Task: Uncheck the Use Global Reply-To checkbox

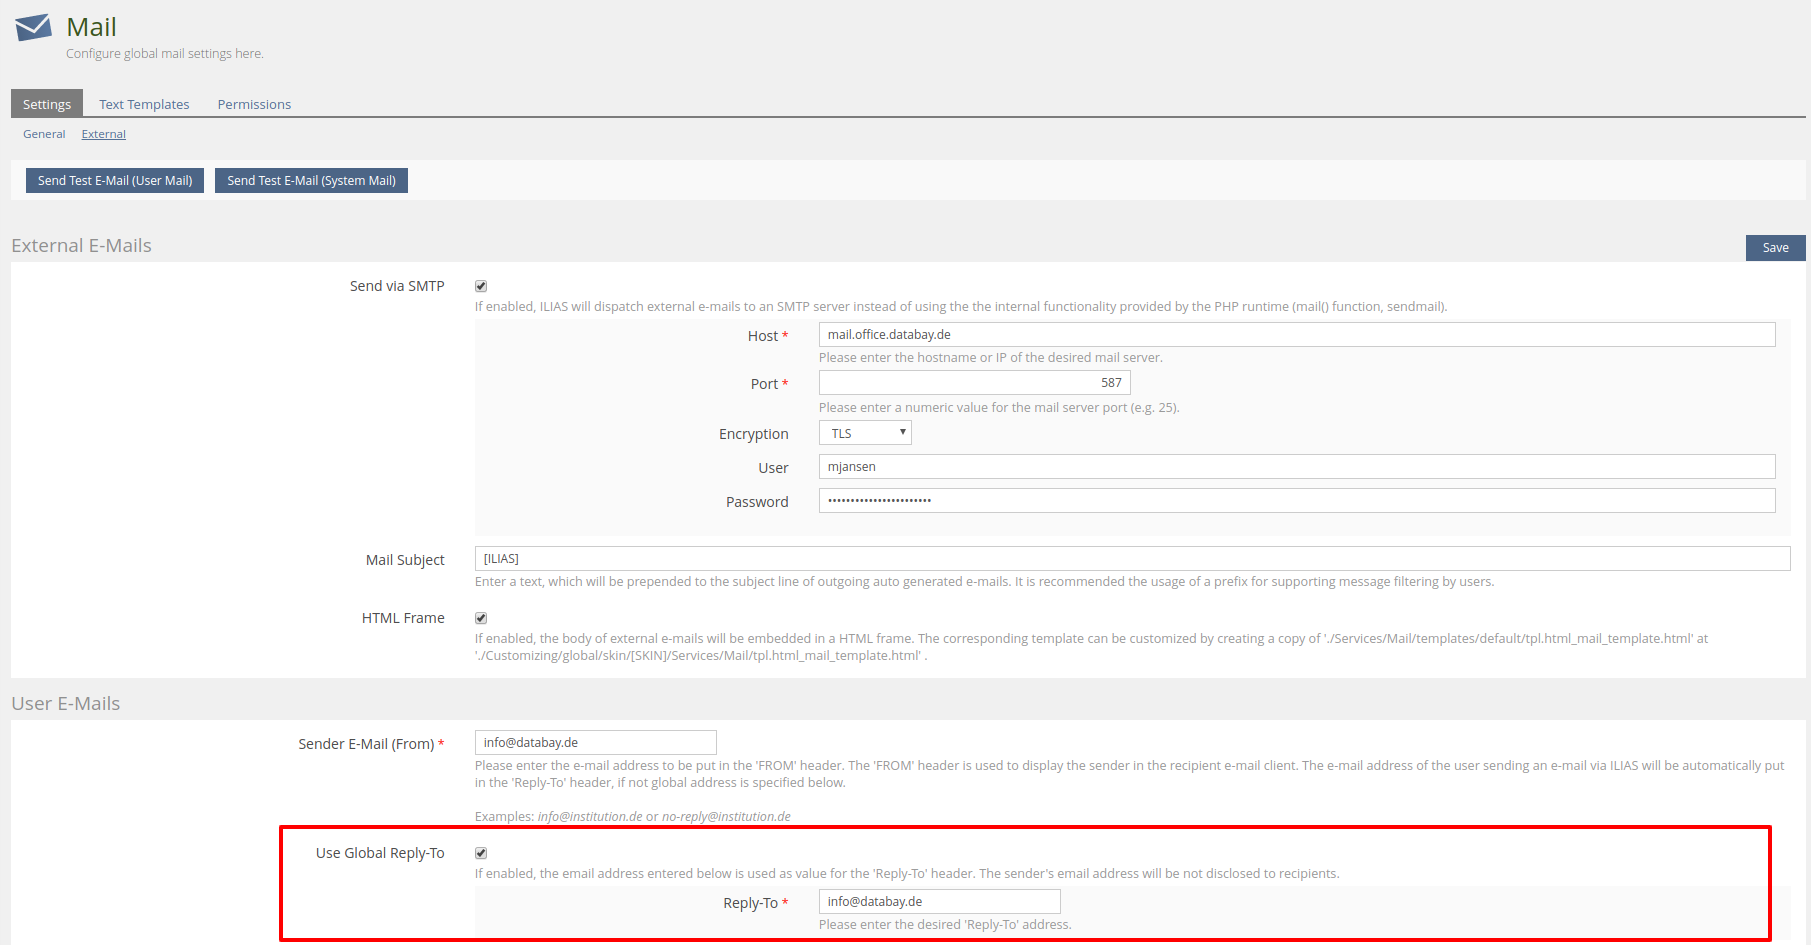Action: click(481, 853)
